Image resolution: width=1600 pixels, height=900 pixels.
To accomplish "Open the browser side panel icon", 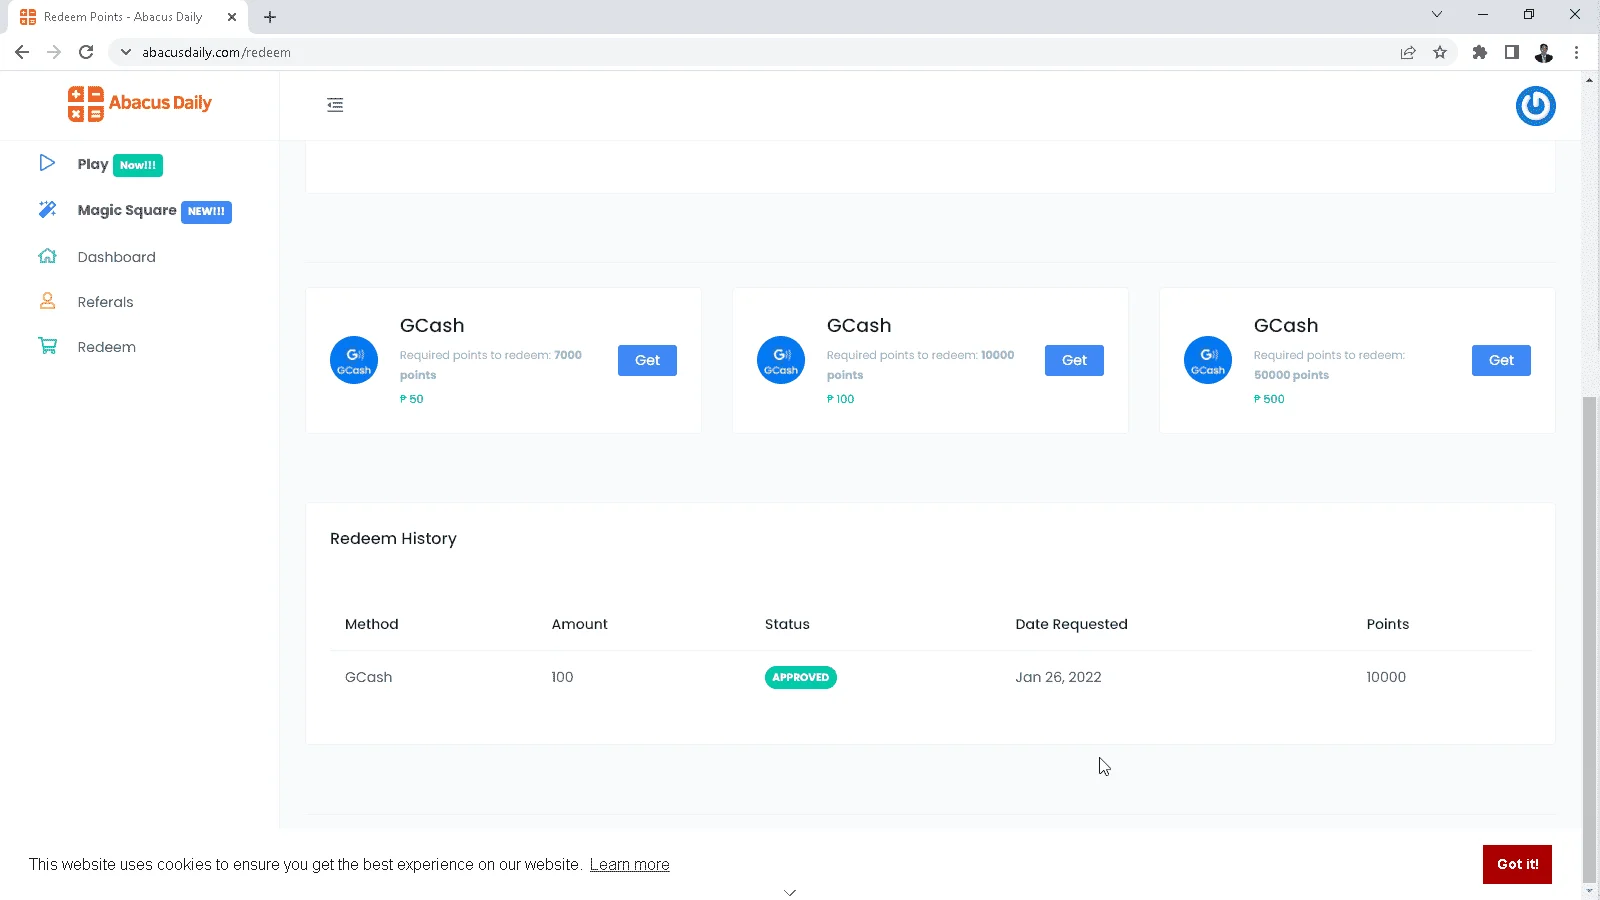I will (1512, 52).
